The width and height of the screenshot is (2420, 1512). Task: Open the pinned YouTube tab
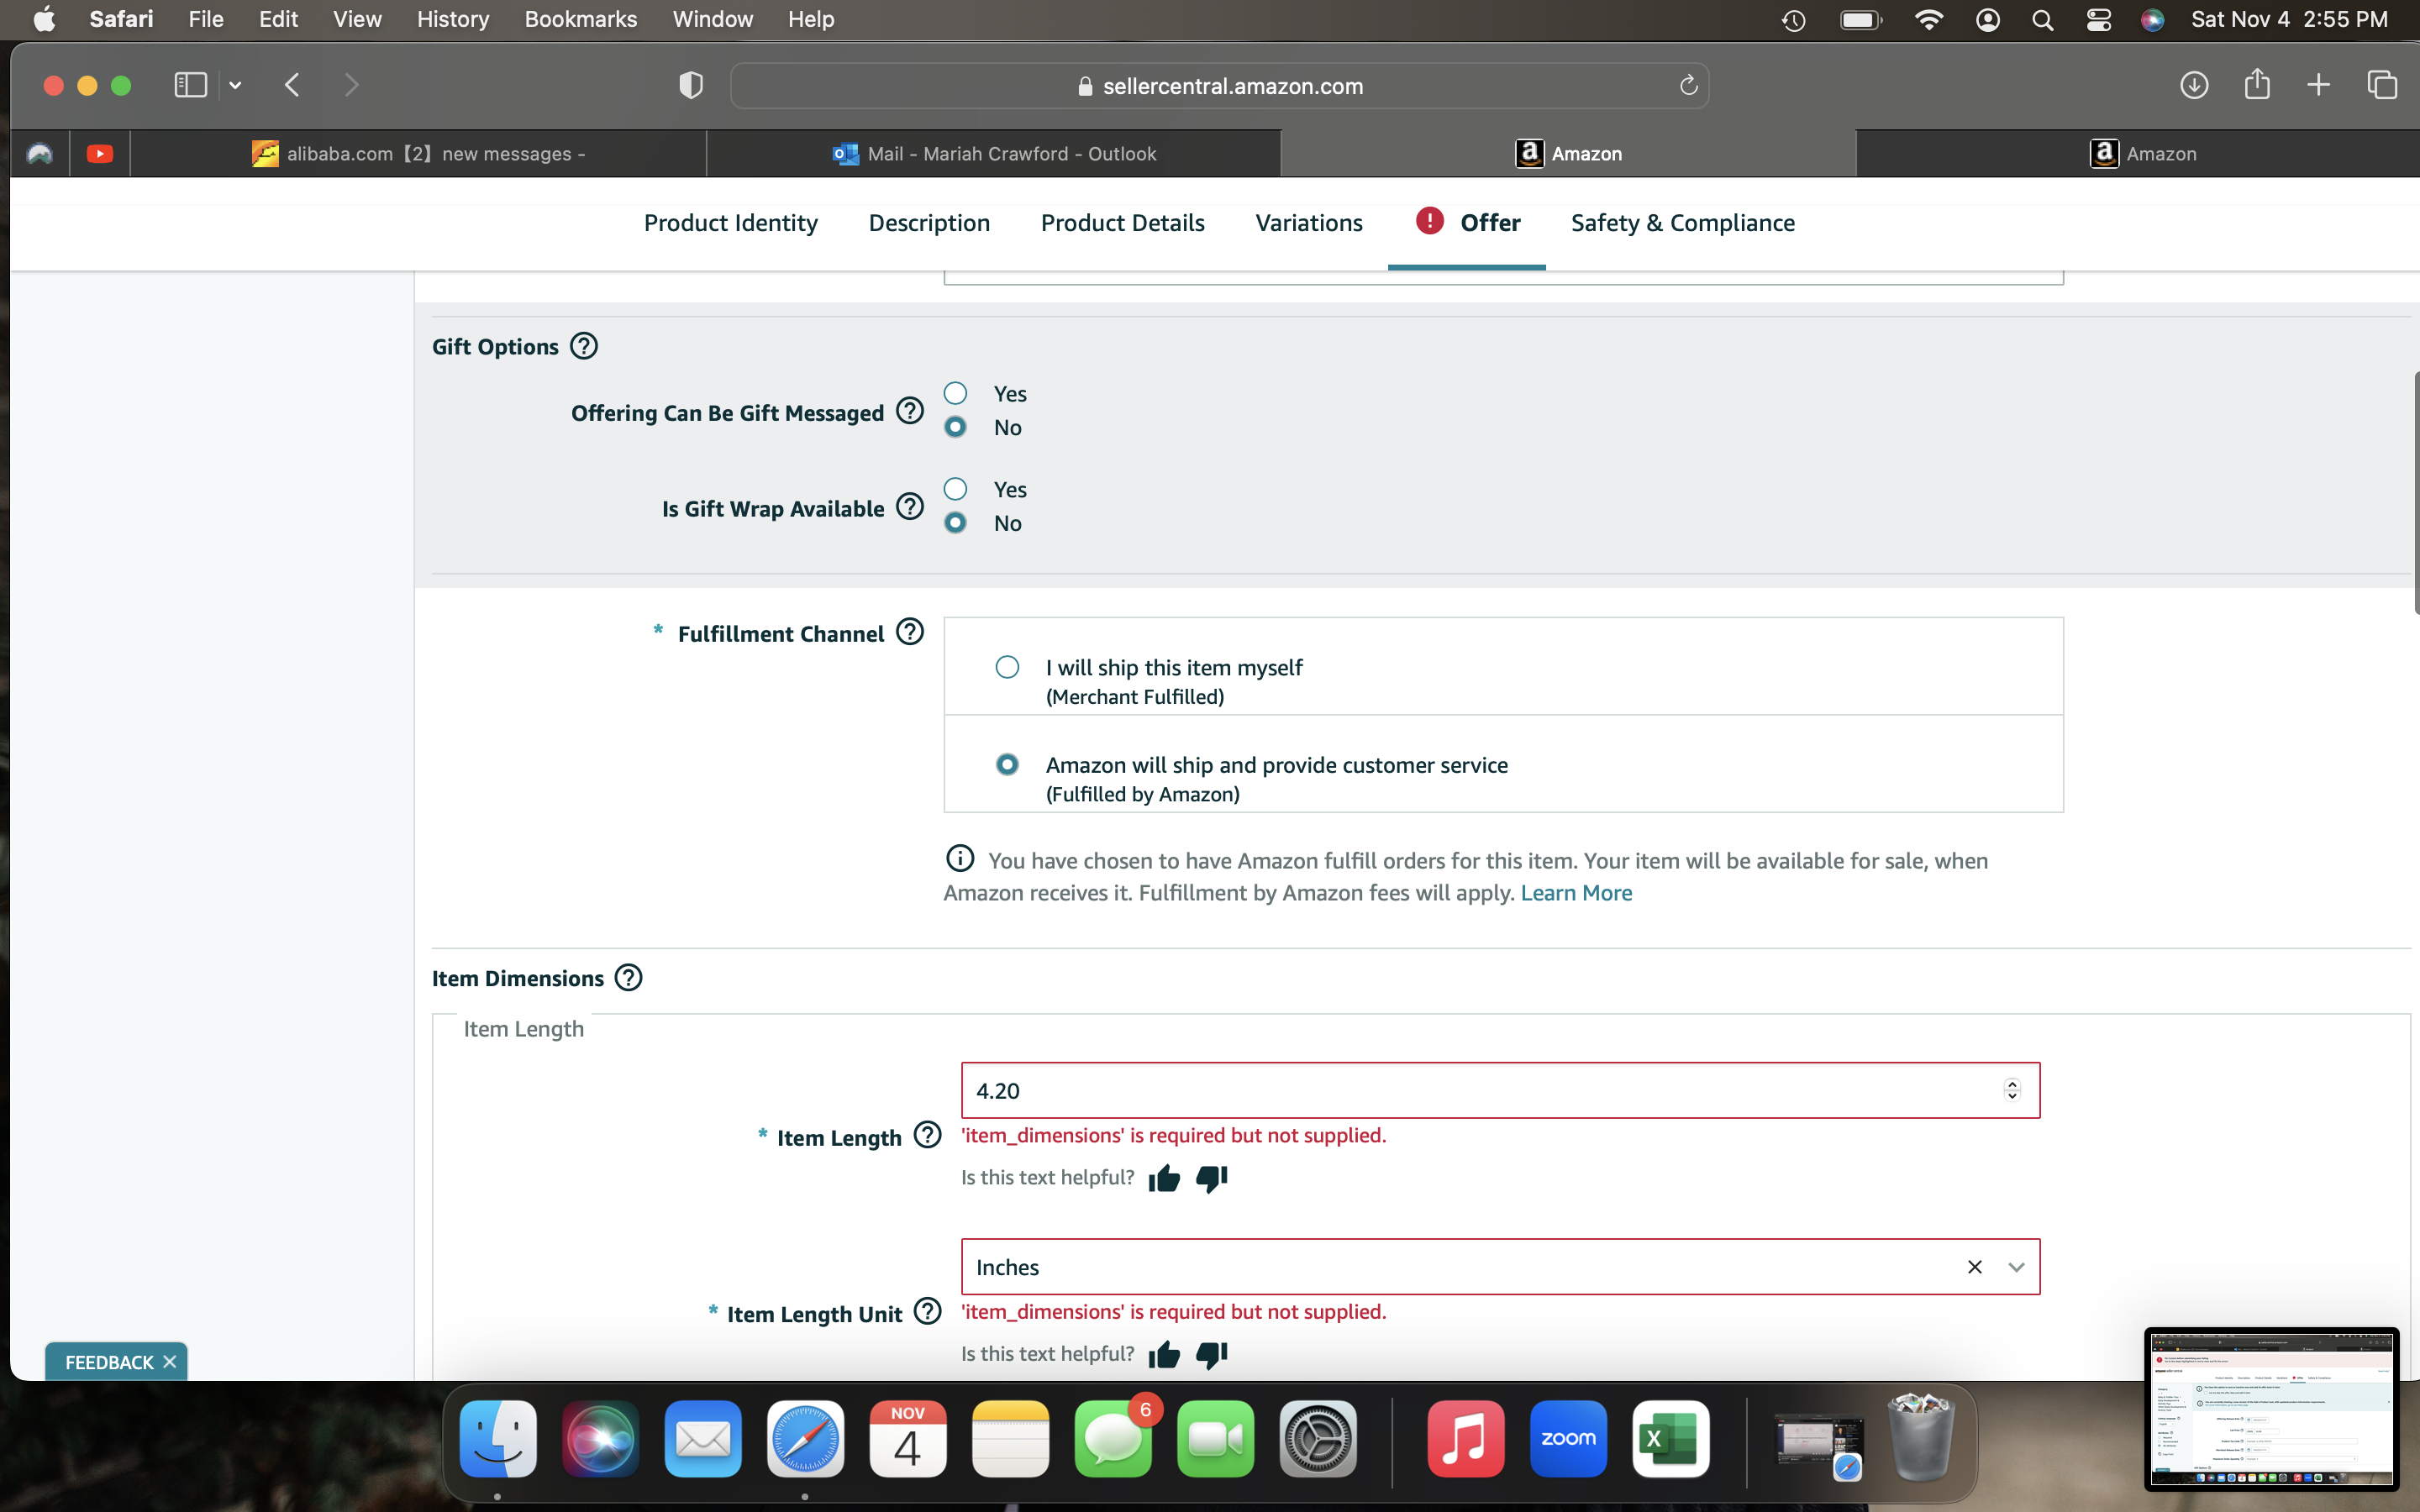(99, 154)
